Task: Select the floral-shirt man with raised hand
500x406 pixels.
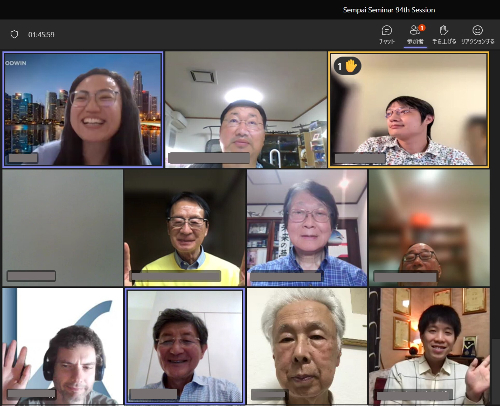Action: (x=409, y=109)
